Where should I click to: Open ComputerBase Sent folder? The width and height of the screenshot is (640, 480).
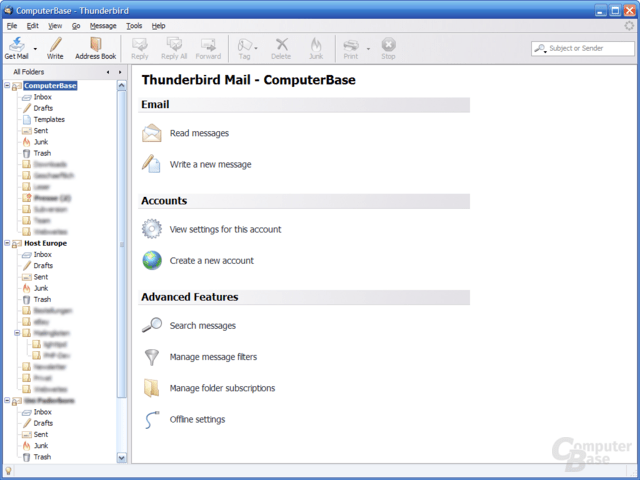pyautogui.click(x=40, y=131)
